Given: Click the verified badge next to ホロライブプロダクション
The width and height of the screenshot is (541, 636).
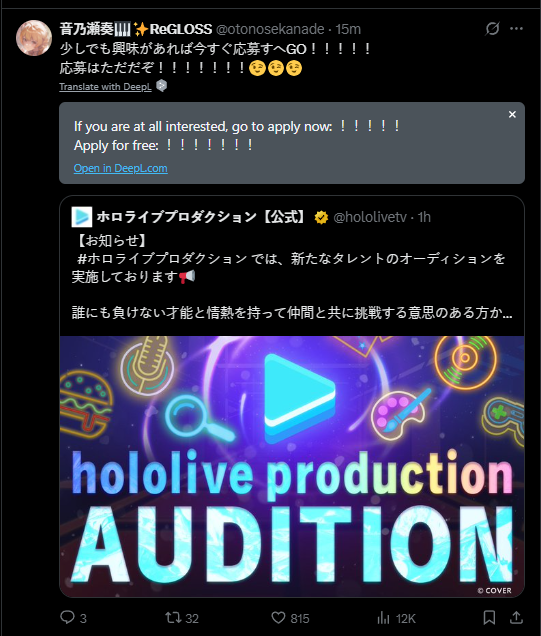Looking at the screenshot, I should (321, 217).
